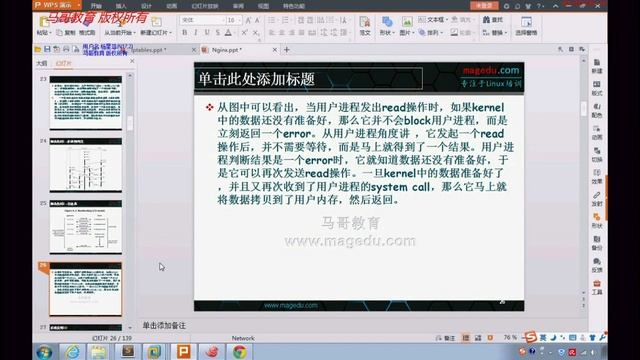Close the slide thumbnail panel
The width and height of the screenshot is (640, 360).
(132, 61)
